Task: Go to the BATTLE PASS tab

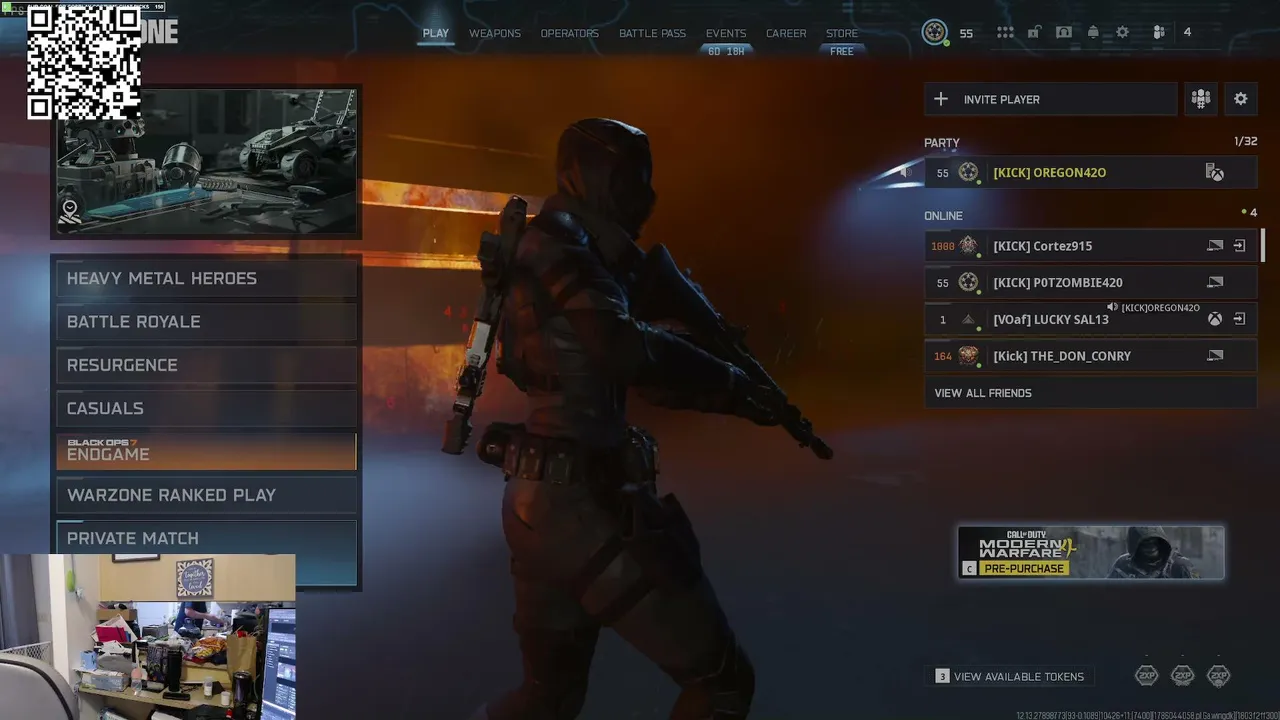Action: click(652, 33)
